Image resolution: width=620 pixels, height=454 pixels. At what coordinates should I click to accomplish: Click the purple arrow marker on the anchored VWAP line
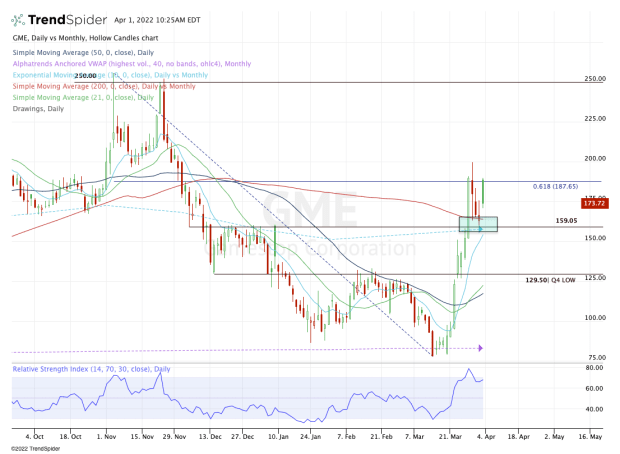coord(480,348)
